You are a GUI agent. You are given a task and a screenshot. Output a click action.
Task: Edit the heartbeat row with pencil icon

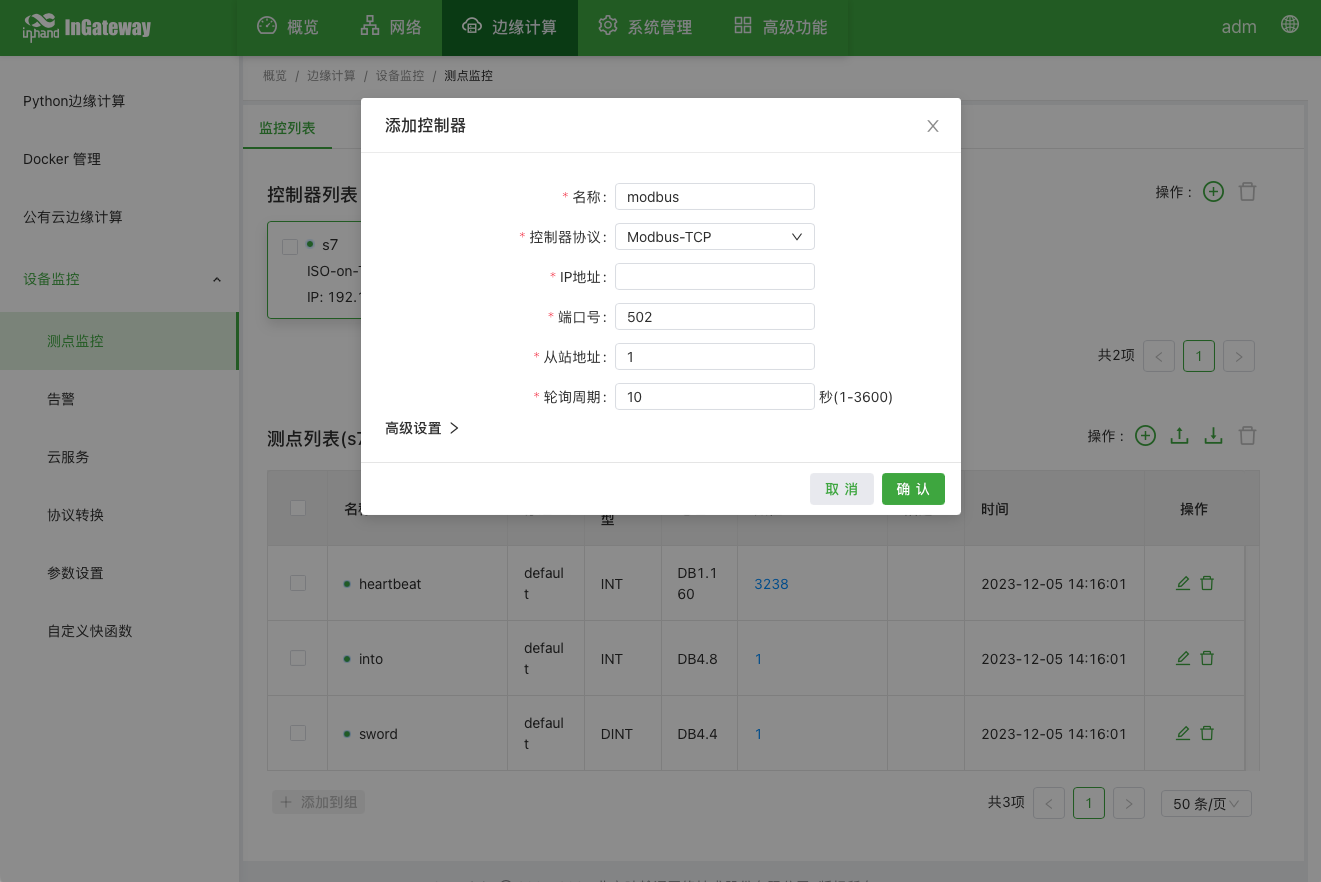[1183, 583]
